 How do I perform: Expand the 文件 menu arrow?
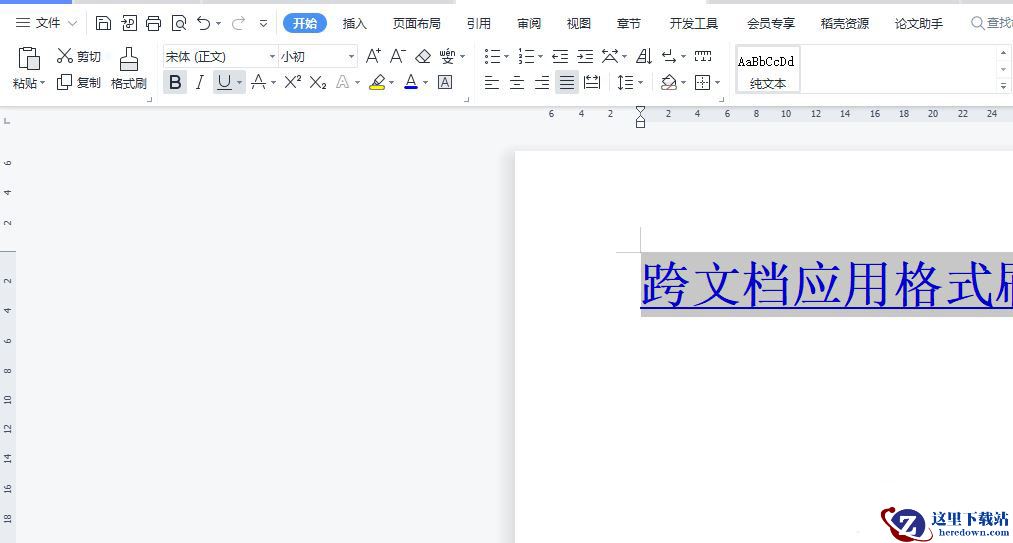pos(72,23)
